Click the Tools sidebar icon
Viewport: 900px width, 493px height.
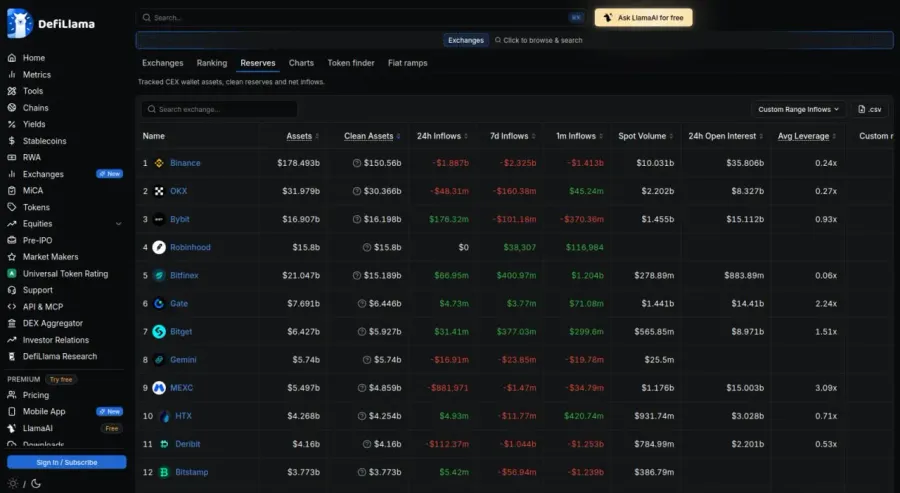11,91
